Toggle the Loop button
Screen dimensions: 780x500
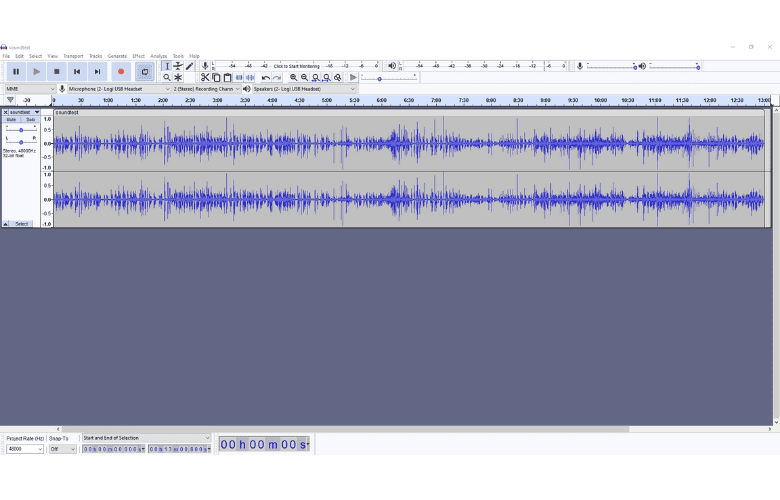145,72
